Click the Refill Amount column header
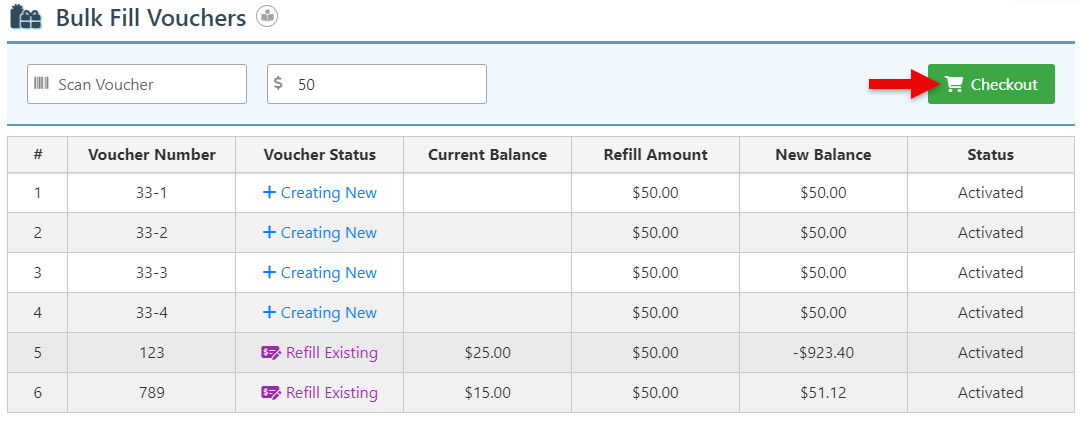The width and height of the screenshot is (1081, 431). (655, 155)
